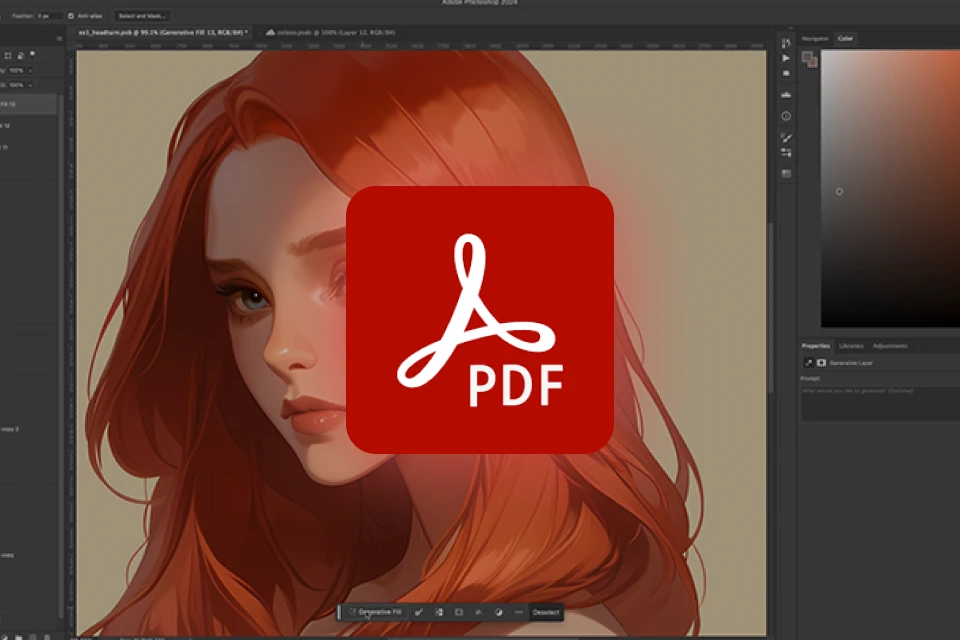
Task: Click the lock all icon in Layers panel
Action: tap(20, 56)
